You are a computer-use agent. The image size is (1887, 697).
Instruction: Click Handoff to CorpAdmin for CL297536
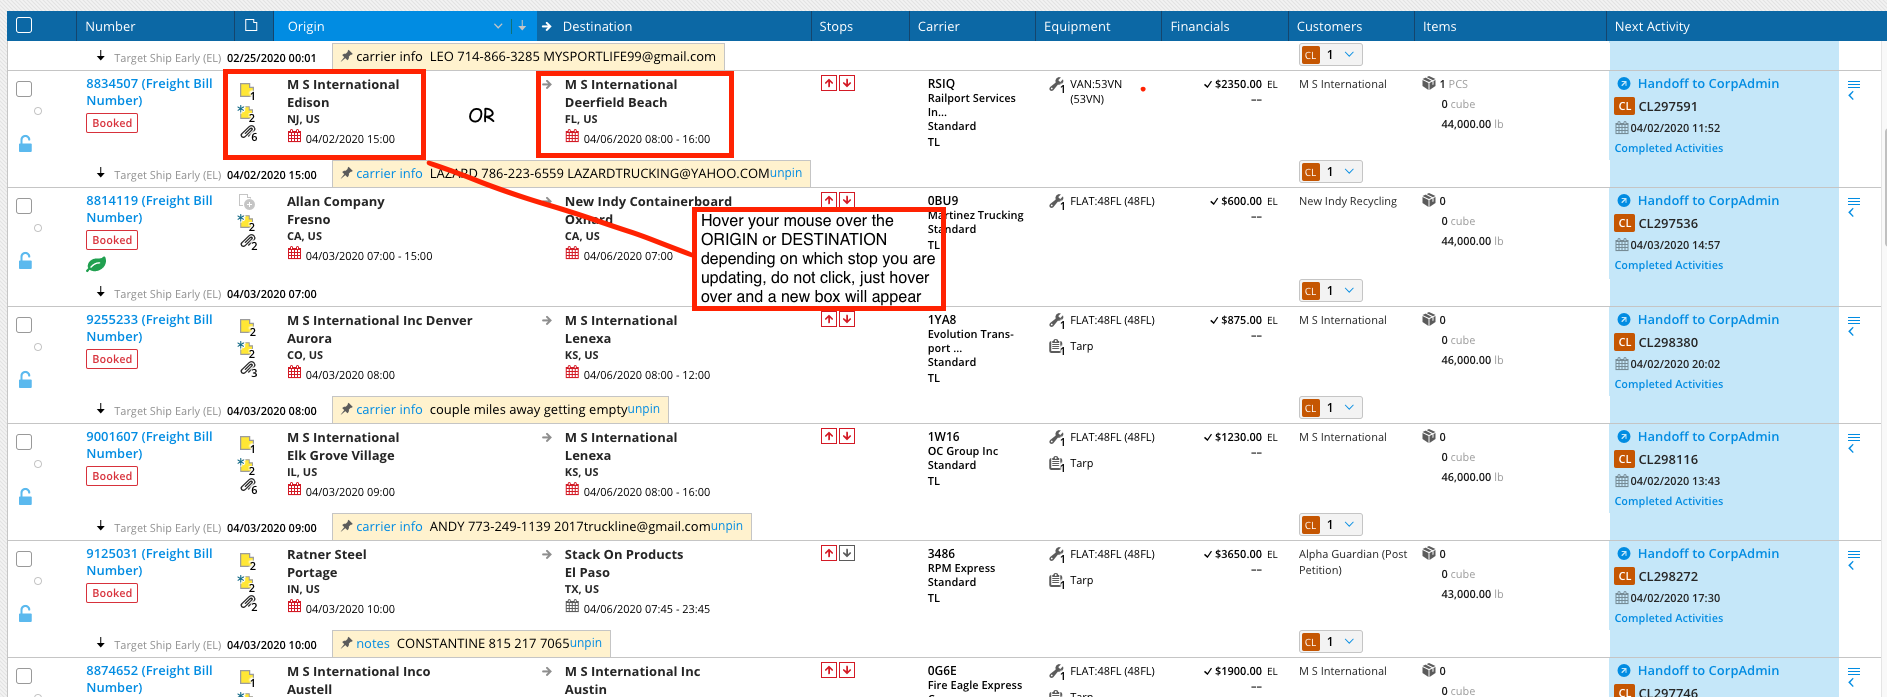pyautogui.click(x=1708, y=201)
